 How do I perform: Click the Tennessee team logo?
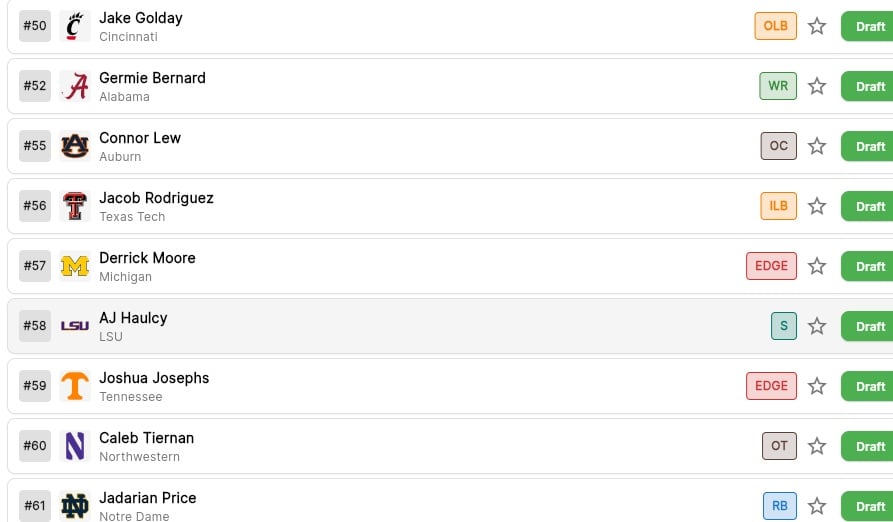pyautogui.click(x=74, y=386)
